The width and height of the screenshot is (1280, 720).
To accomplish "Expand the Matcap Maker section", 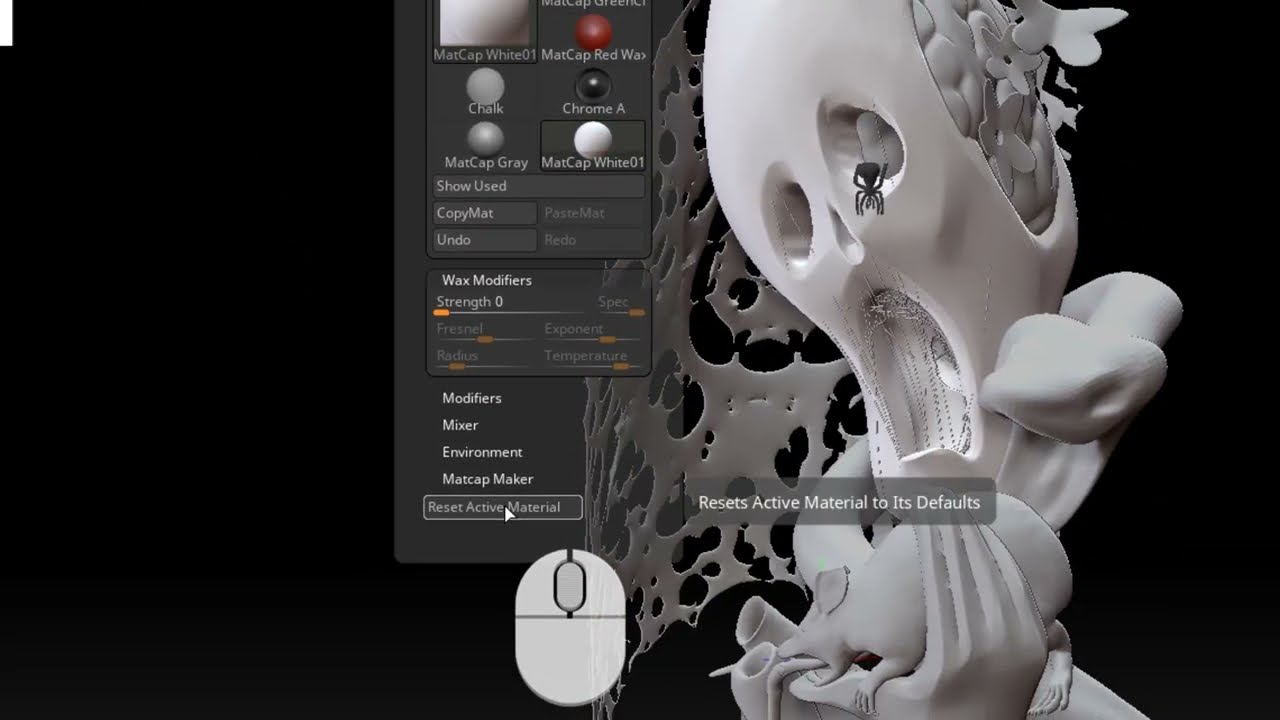I will pyautogui.click(x=488, y=479).
